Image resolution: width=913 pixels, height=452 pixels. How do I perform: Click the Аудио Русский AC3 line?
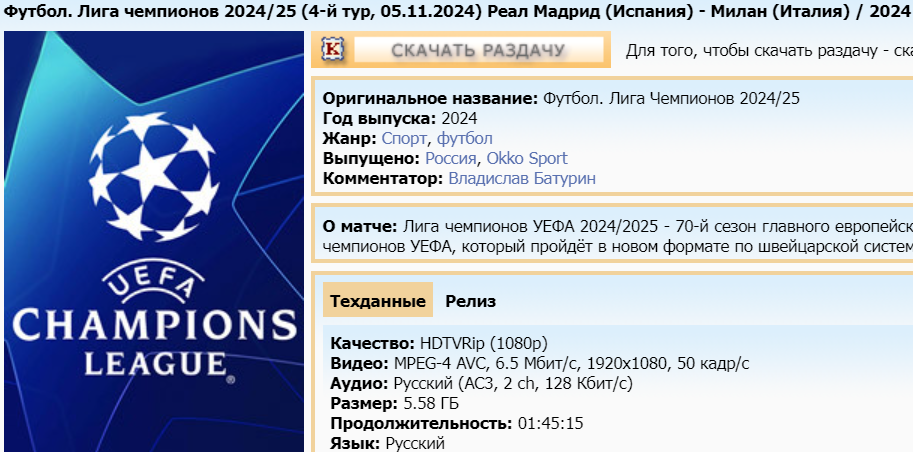482,383
